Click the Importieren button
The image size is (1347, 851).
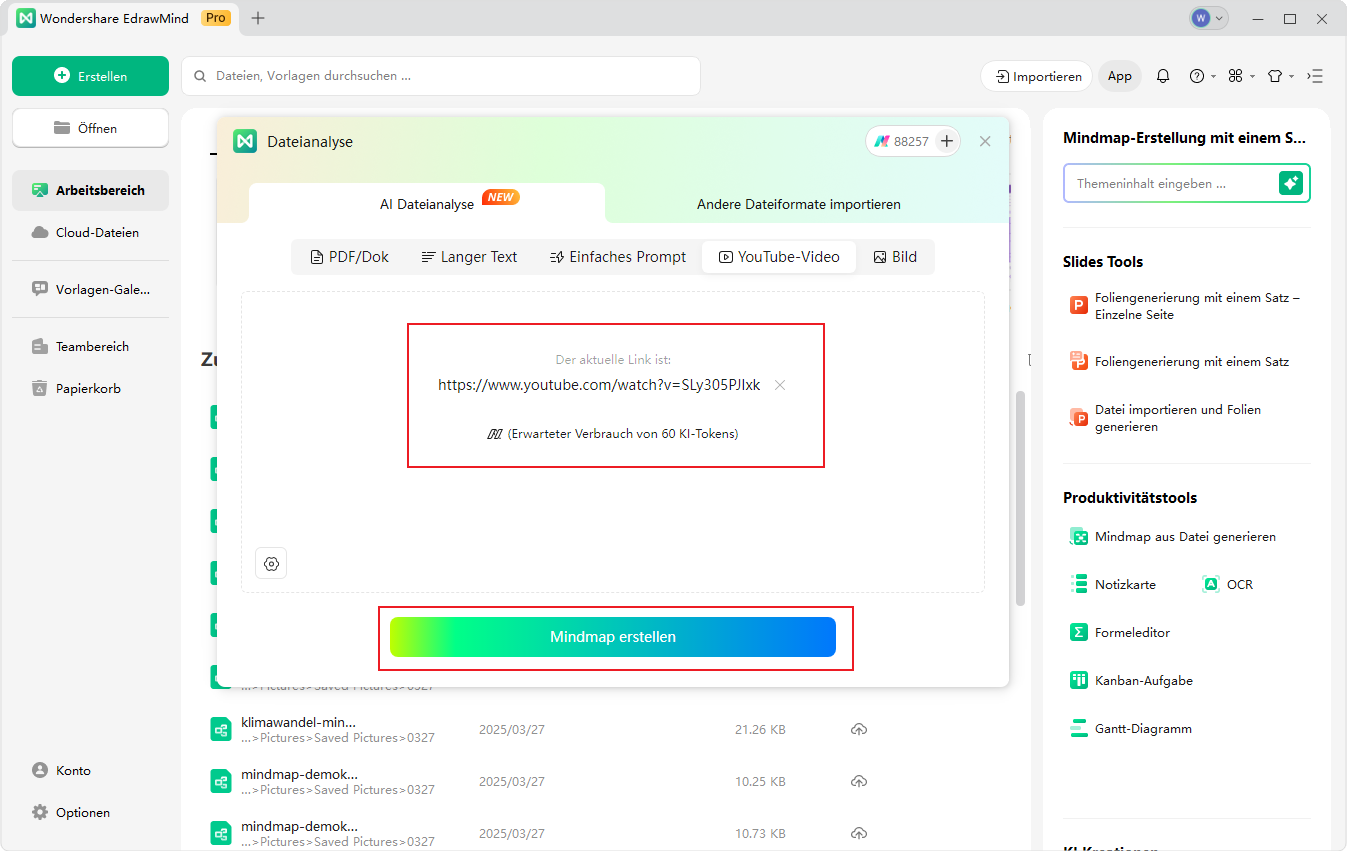1037,76
